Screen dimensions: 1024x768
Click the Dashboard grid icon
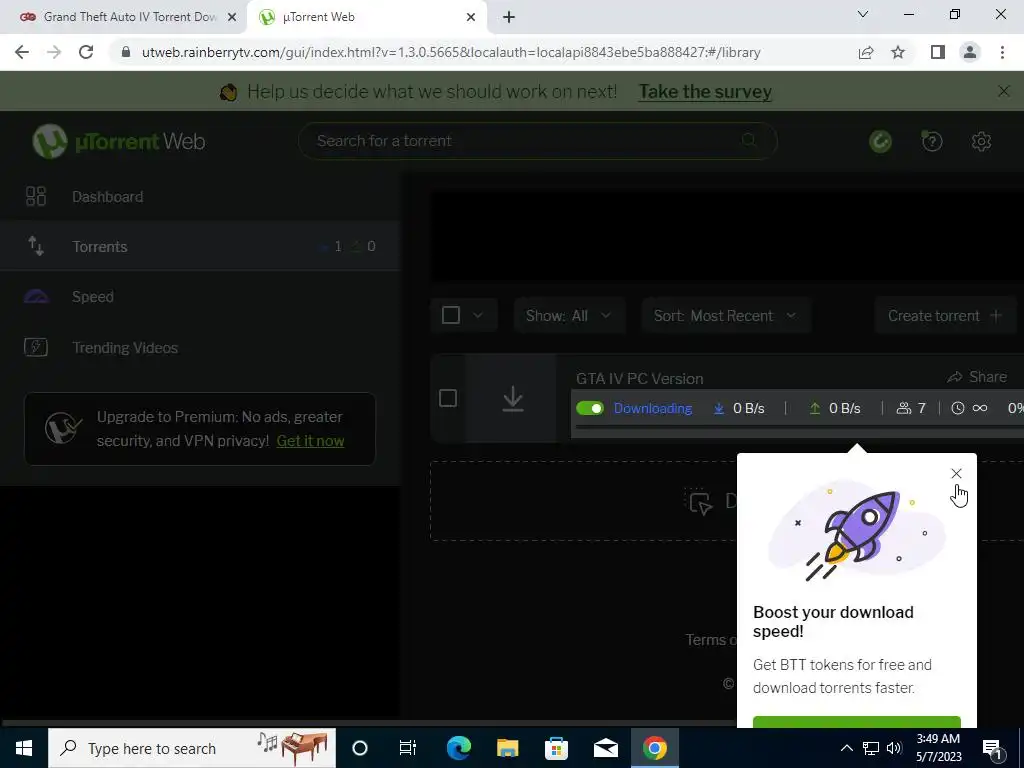coord(36,197)
